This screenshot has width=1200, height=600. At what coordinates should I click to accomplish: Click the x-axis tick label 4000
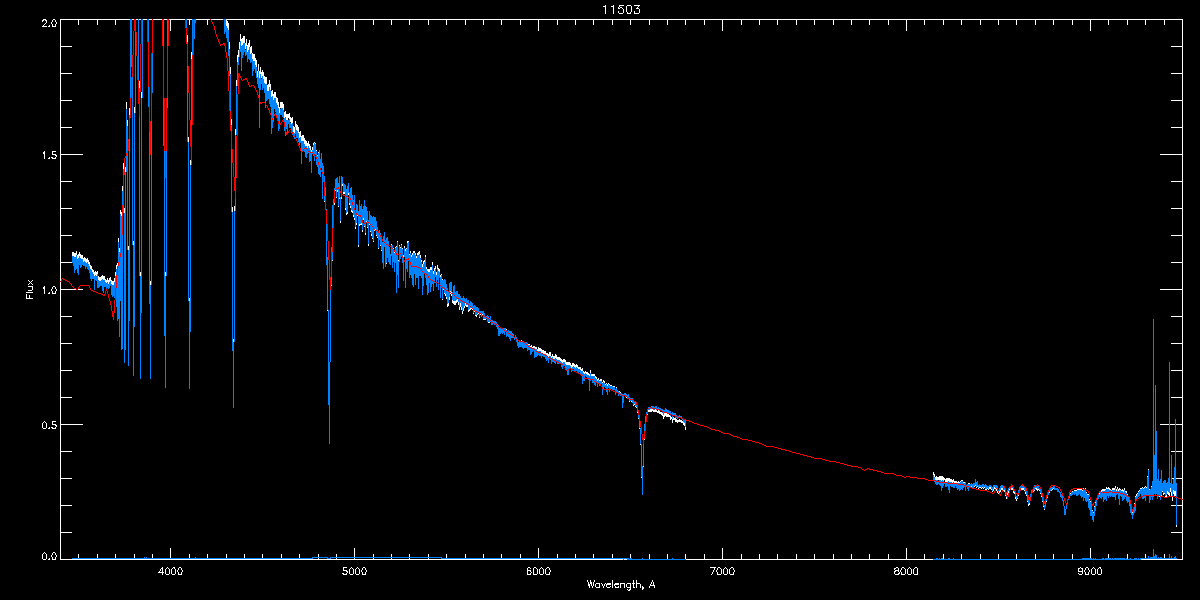pyautogui.click(x=170, y=572)
